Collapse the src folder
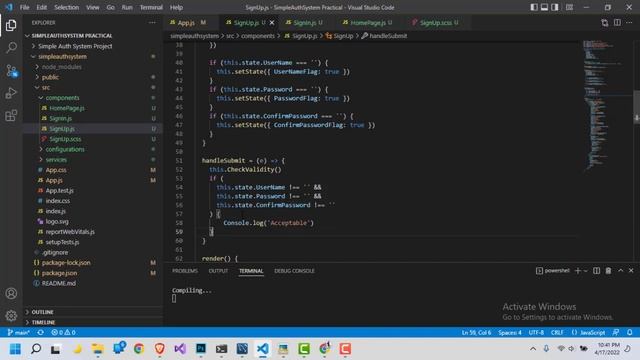Image resolution: width=640 pixels, height=360 pixels. coord(38,87)
